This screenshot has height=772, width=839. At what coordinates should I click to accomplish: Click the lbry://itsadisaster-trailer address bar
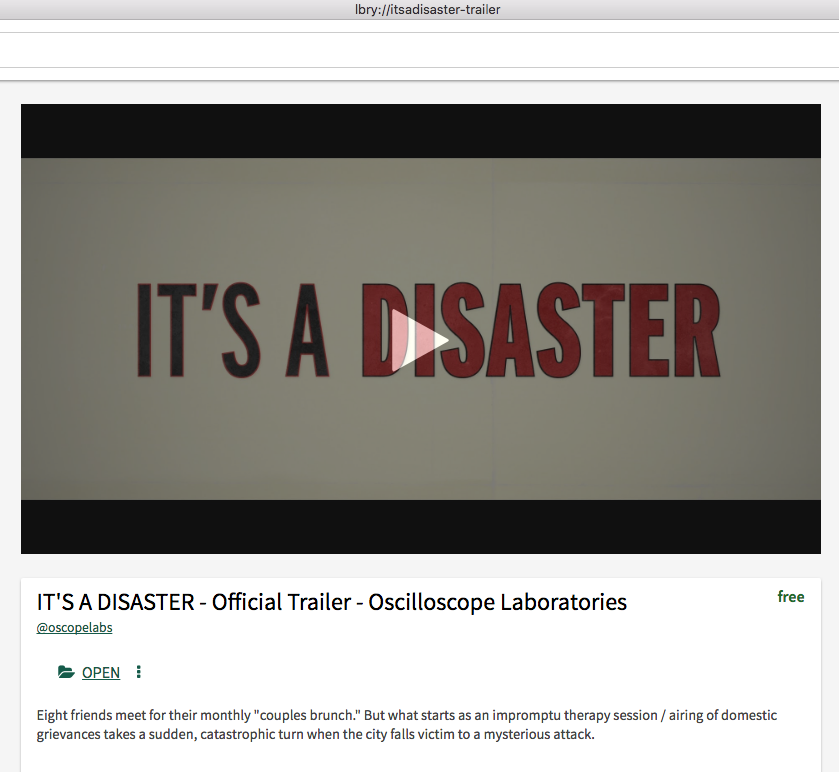pos(426,9)
